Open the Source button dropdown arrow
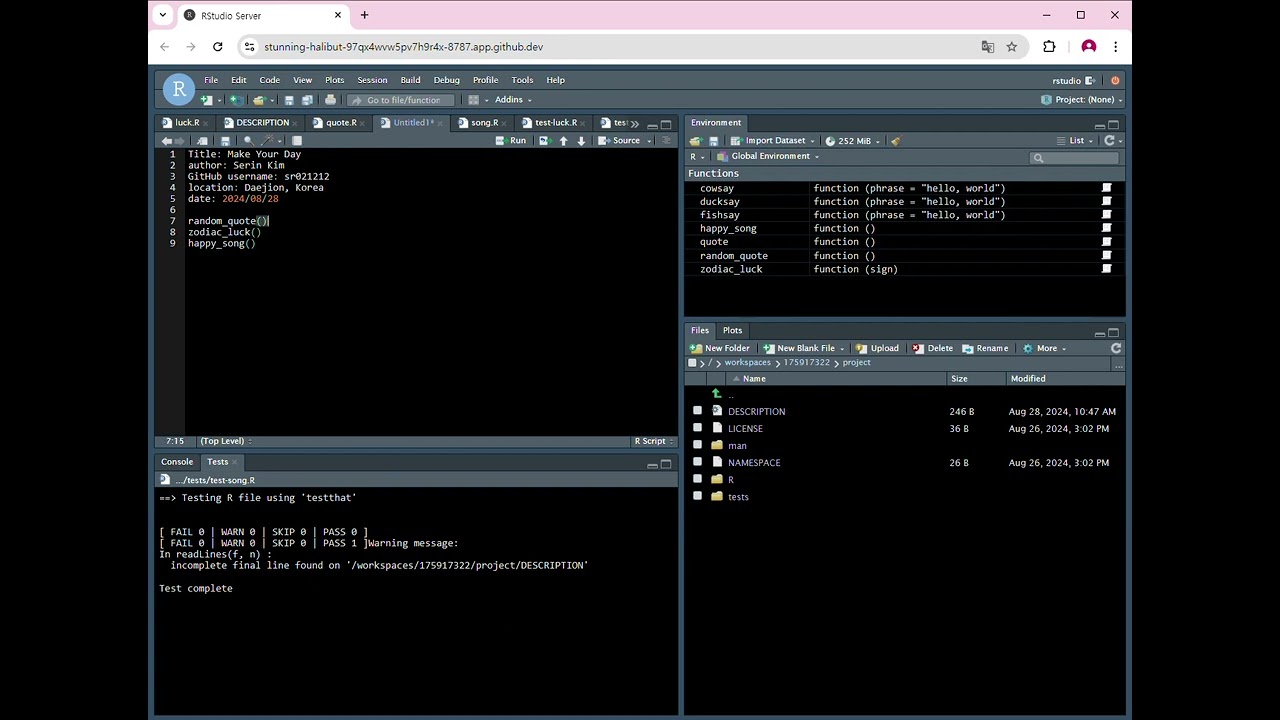1280x720 pixels. tap(649, 141)
